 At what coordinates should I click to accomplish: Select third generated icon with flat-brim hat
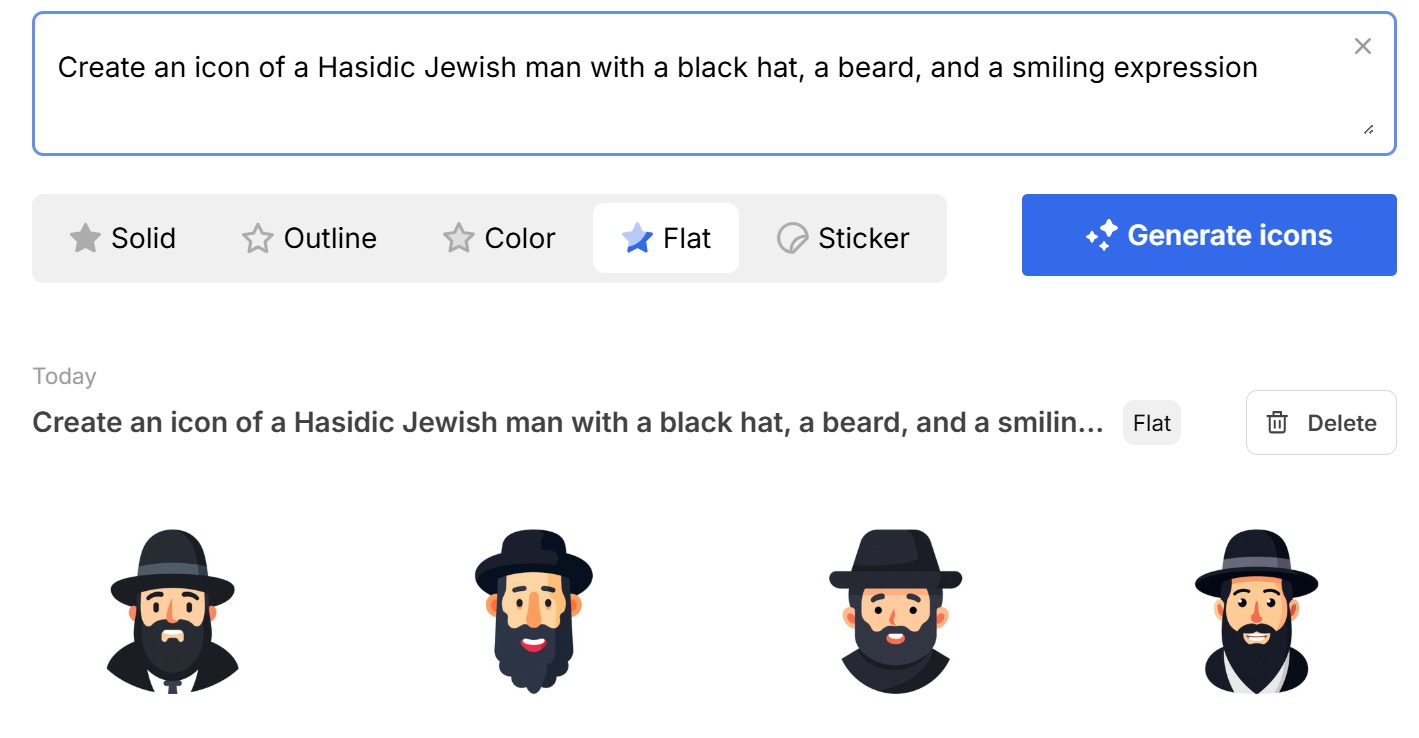point(895,611)
